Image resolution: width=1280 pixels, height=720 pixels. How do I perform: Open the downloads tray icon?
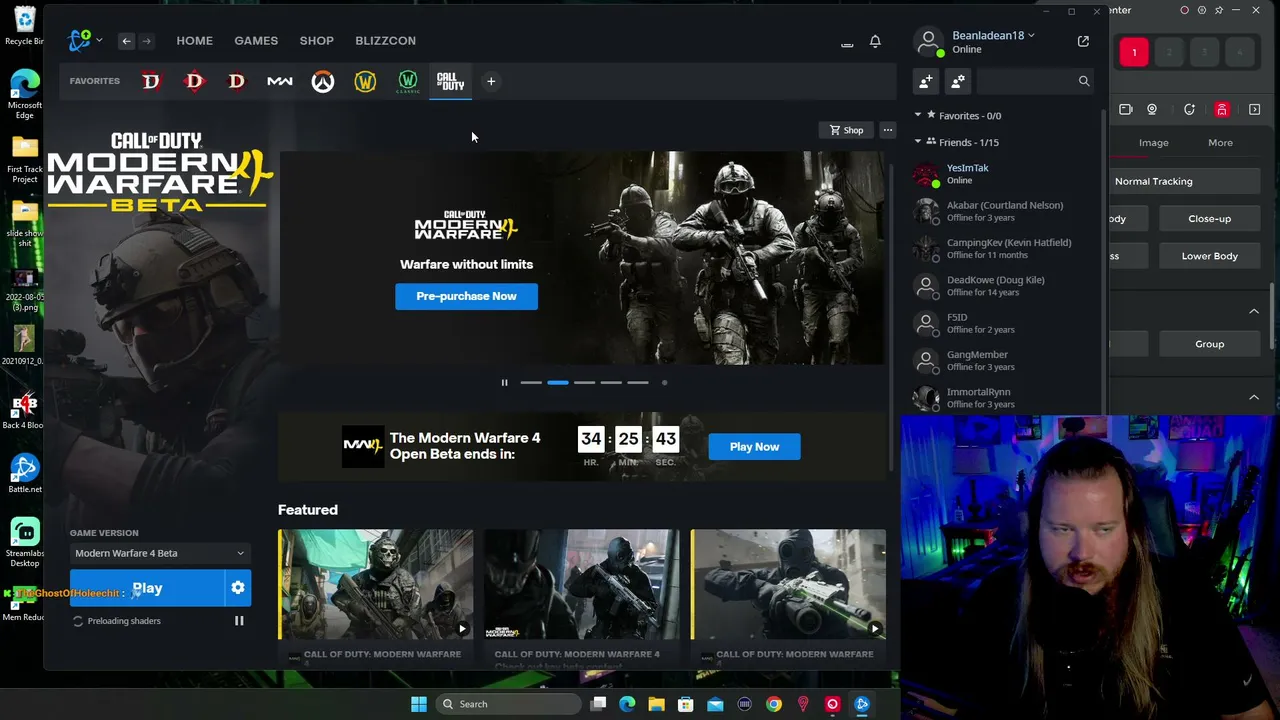pos(847,42)
